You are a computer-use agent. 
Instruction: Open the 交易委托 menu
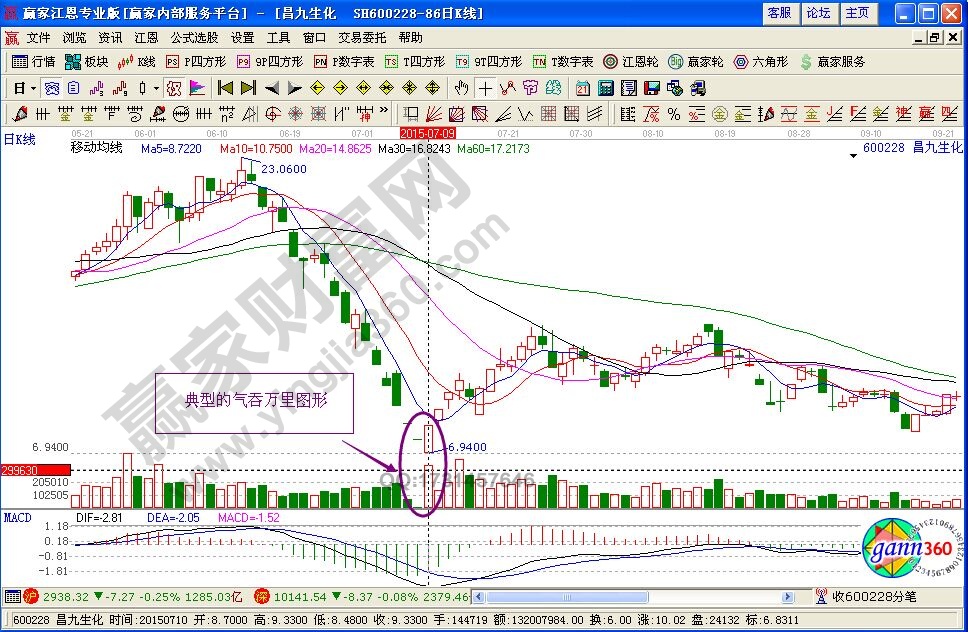pyautogui.click(x=361, y=37)
